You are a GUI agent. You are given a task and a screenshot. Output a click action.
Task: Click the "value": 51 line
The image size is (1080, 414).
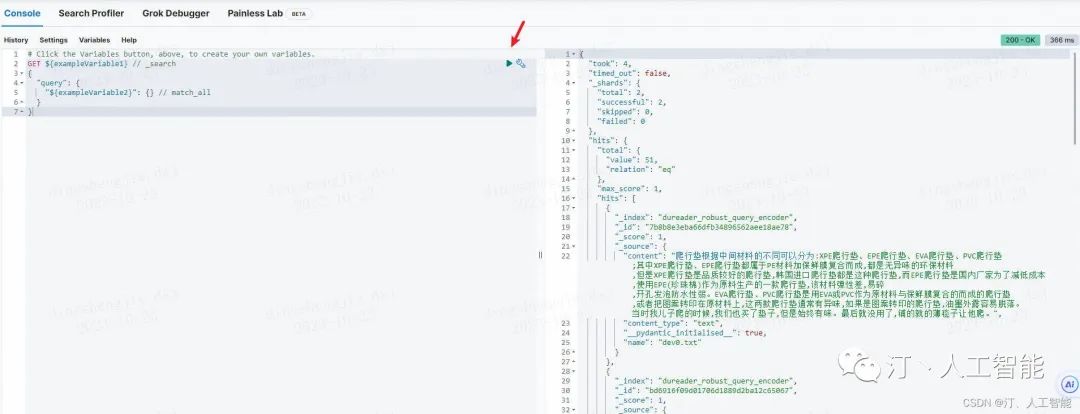(x=630, y=159)
